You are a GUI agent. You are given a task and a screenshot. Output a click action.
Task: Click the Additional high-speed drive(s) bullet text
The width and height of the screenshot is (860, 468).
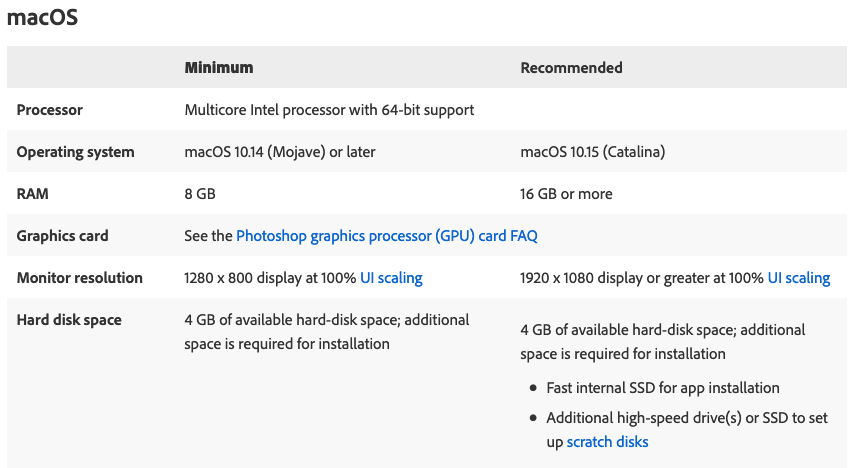coord(686,418)
